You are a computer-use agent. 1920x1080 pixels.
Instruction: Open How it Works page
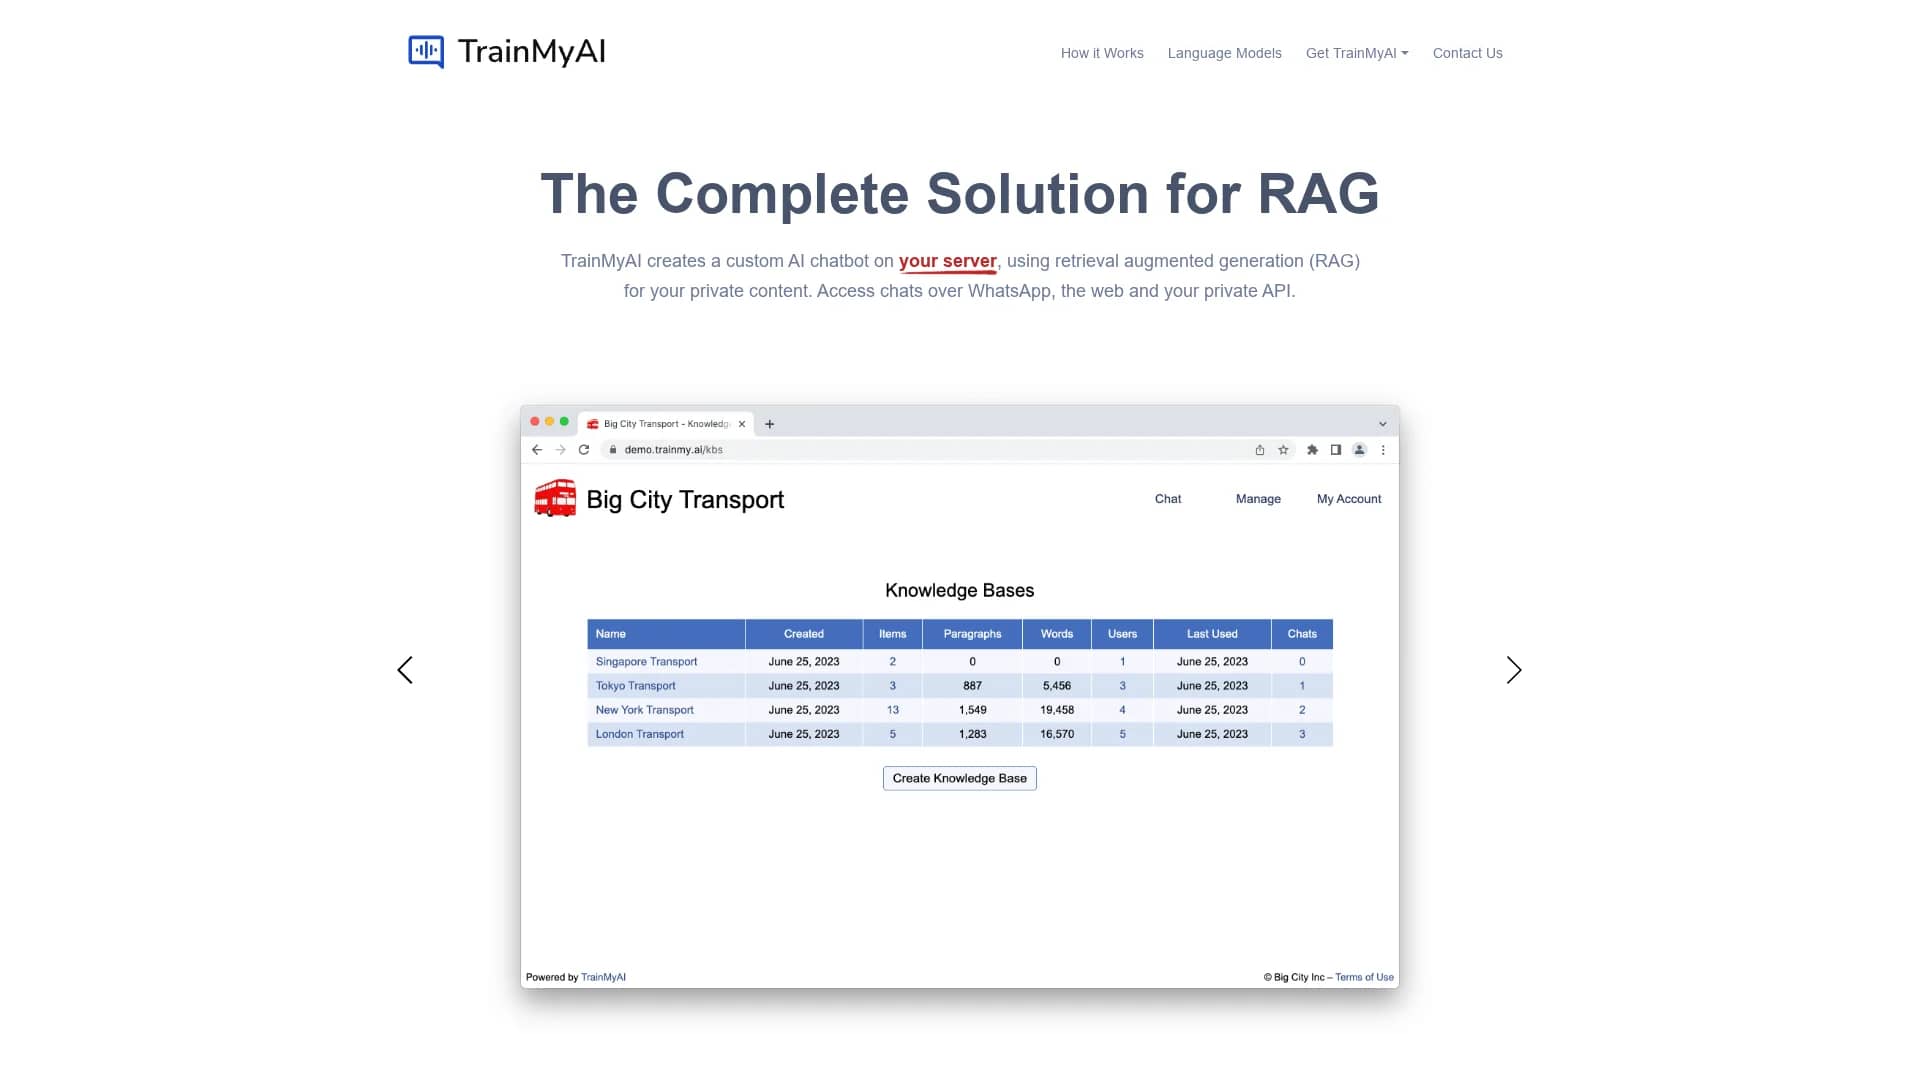coord(1102,53)
